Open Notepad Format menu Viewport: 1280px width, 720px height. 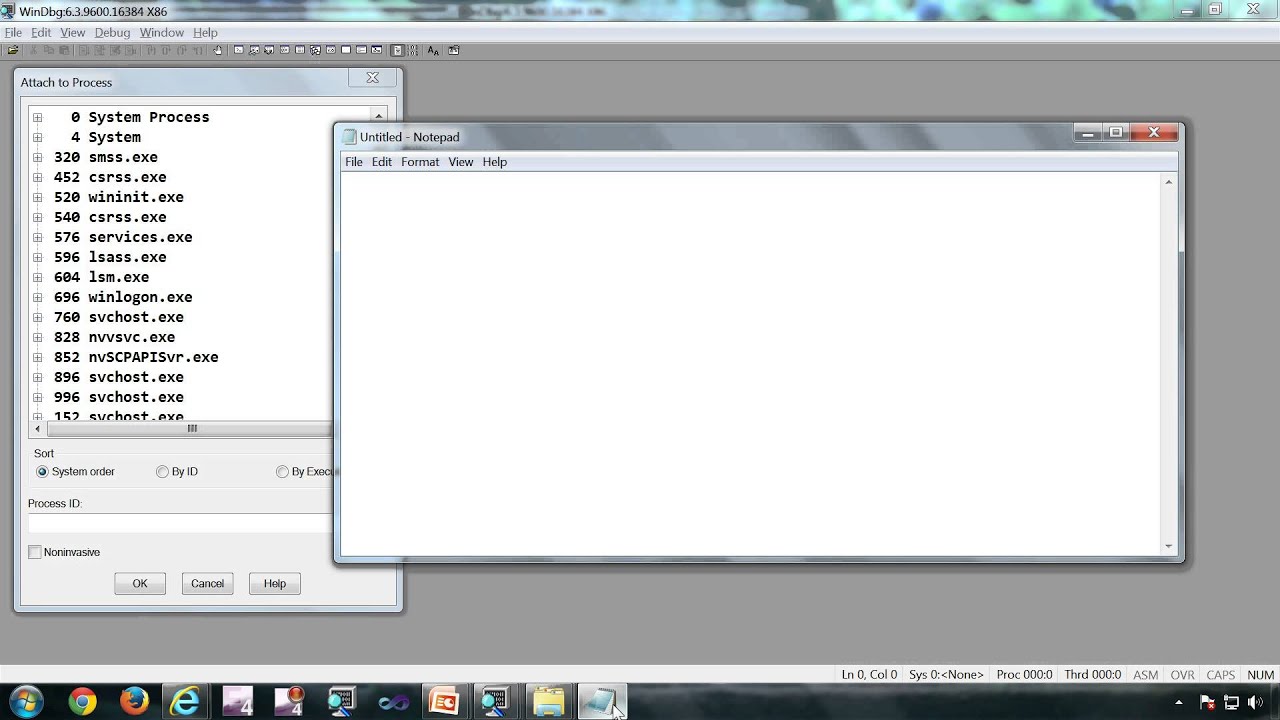(420, 162)
